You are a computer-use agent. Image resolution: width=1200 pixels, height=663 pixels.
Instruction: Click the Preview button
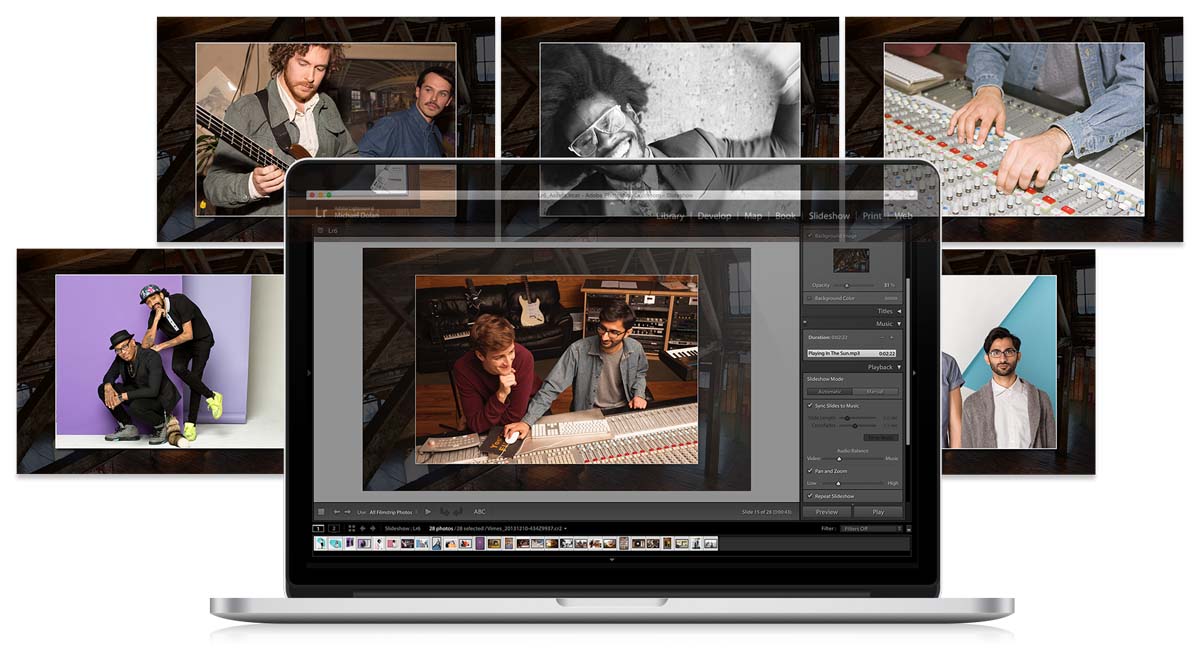pyautogui.click(x=827, y=512)
